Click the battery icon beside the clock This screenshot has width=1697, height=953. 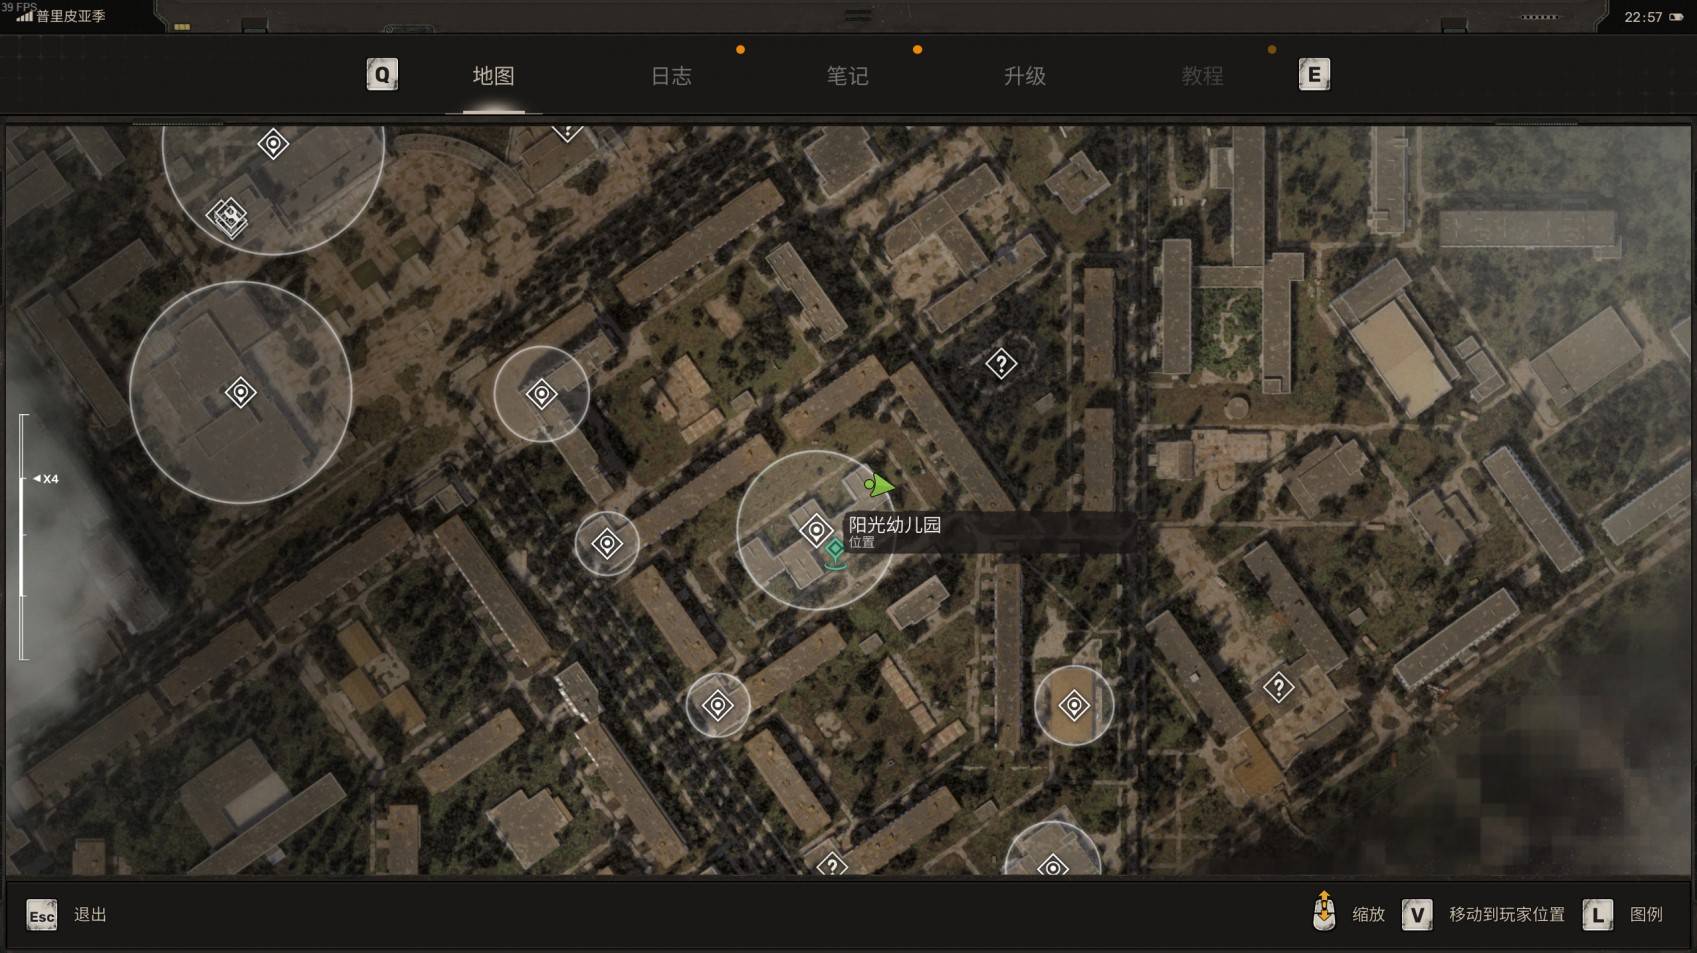coord(1676,17)
